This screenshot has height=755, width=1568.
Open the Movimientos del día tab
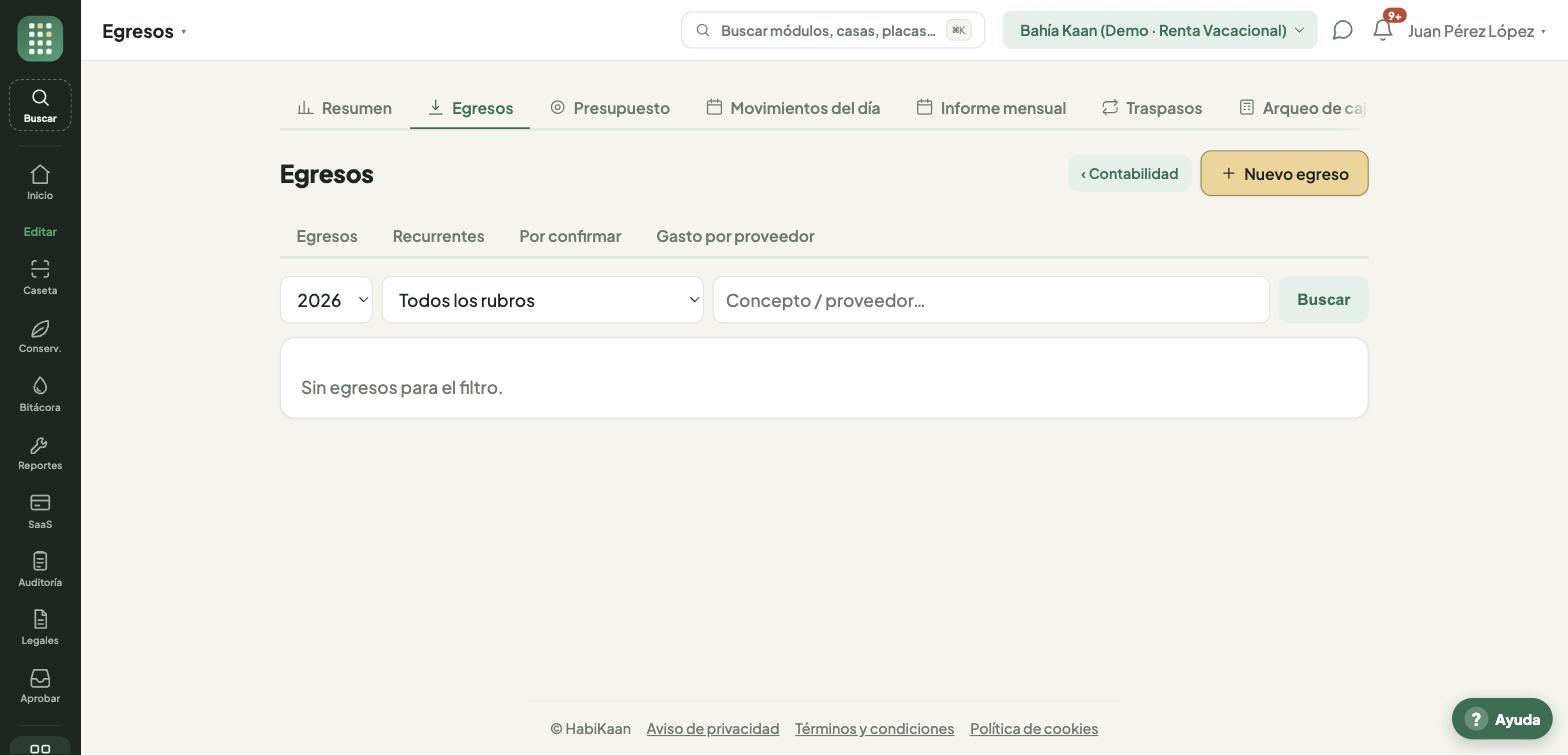click(x=793, y=107)
